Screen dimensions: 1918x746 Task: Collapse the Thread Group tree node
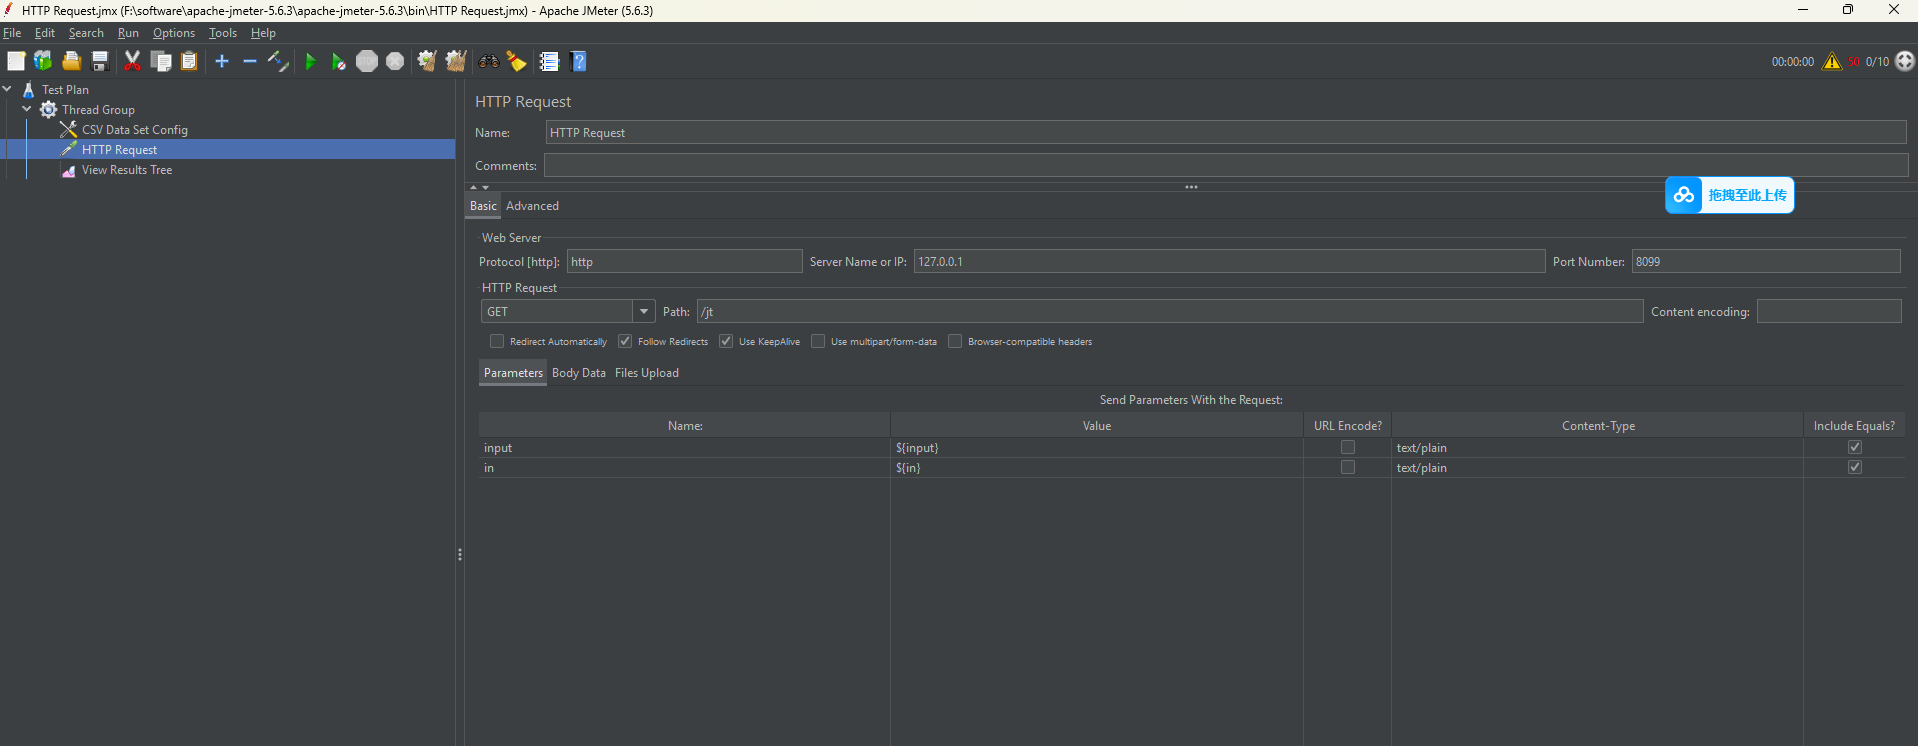click(27, 109)
